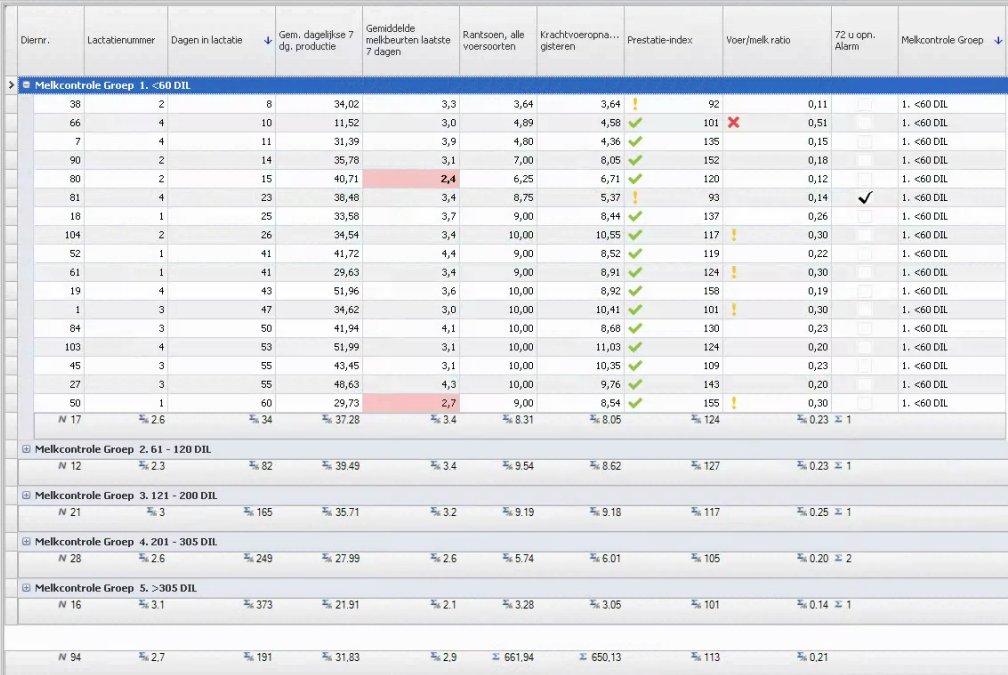Click green checkmark in row of animal 19
Image resolution: width=1008 pixels, height=675 pixels.
coord(635,291)
